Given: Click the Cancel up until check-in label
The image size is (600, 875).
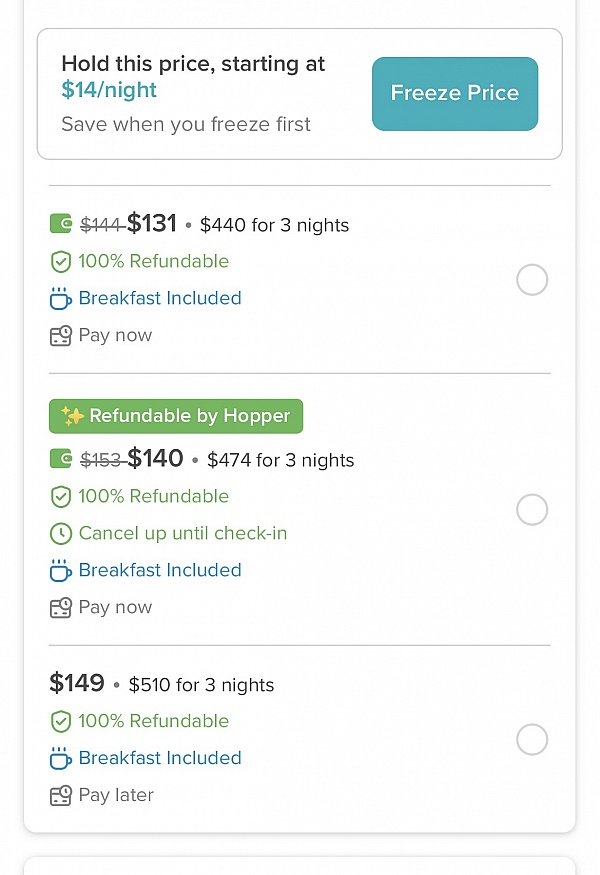Looking at the screenshot, I should point(182,534).
